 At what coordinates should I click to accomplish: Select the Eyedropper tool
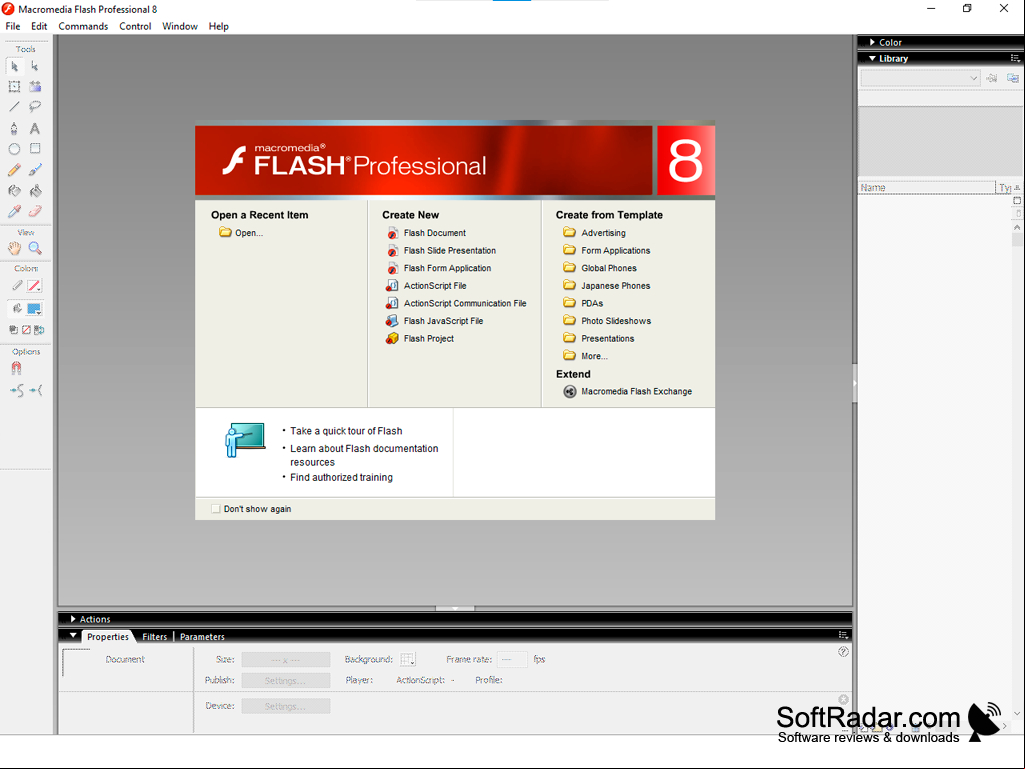coord(14,211)
